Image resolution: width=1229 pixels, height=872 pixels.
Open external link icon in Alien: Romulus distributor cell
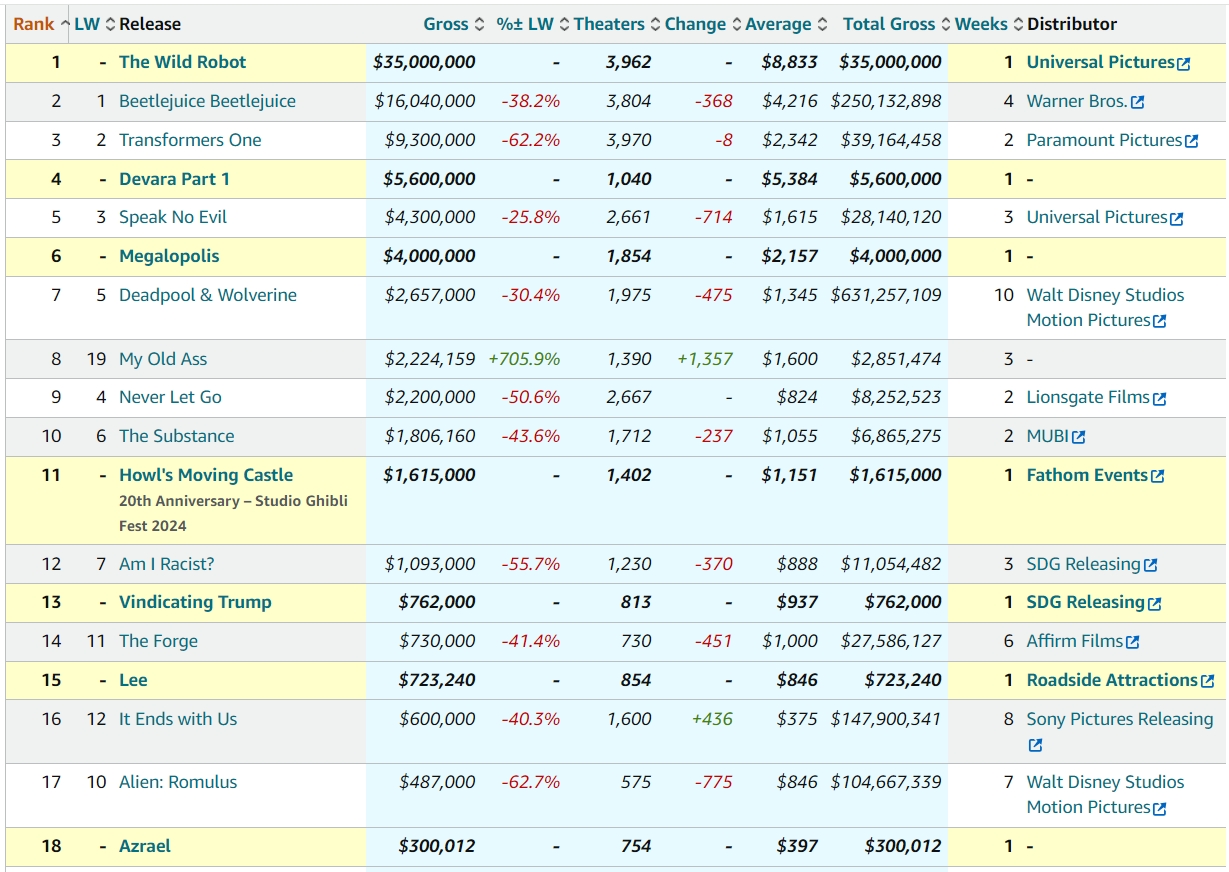(x=1159, y=808)
